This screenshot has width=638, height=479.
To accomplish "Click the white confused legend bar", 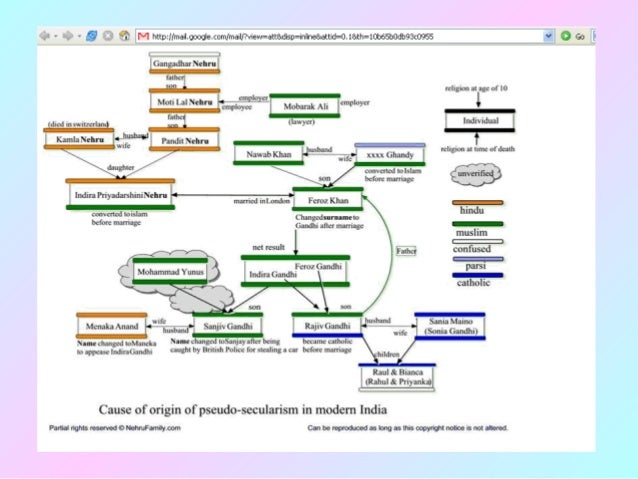I will 478,241.
